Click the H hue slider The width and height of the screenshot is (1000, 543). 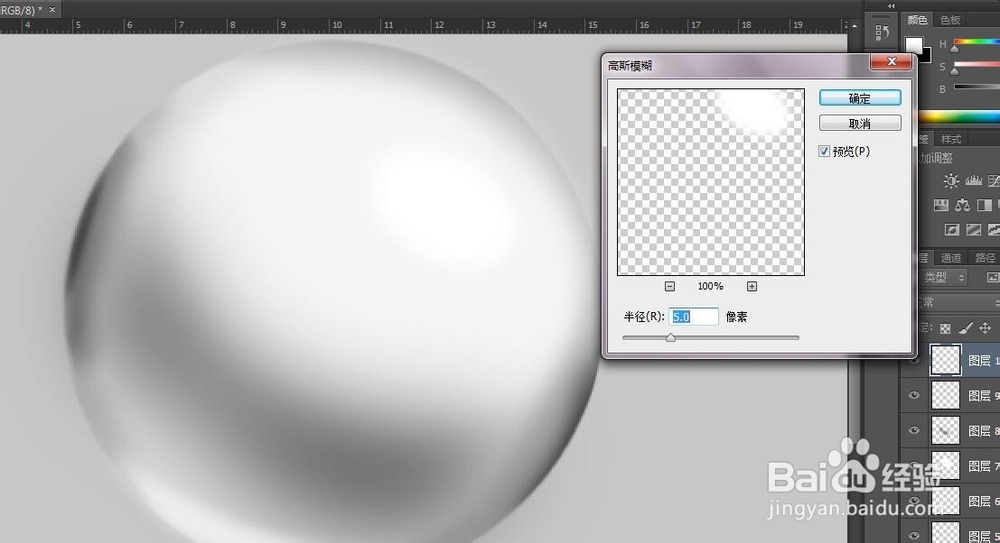(976, 43)
